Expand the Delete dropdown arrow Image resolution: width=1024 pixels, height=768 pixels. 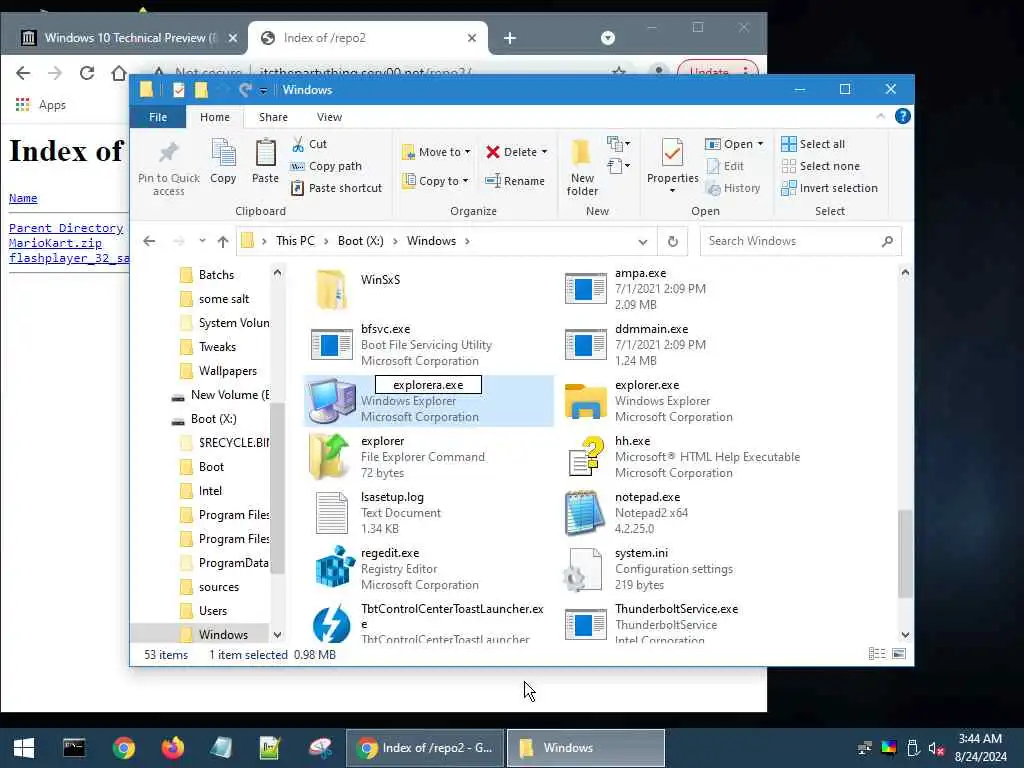(544, 152)
